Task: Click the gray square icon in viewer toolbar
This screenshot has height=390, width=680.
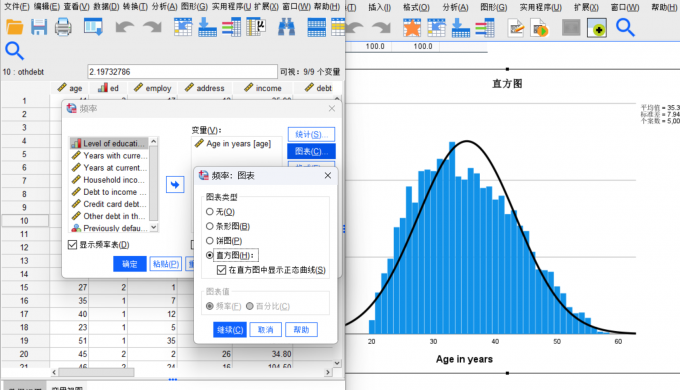Action: [x=571, y=28]
